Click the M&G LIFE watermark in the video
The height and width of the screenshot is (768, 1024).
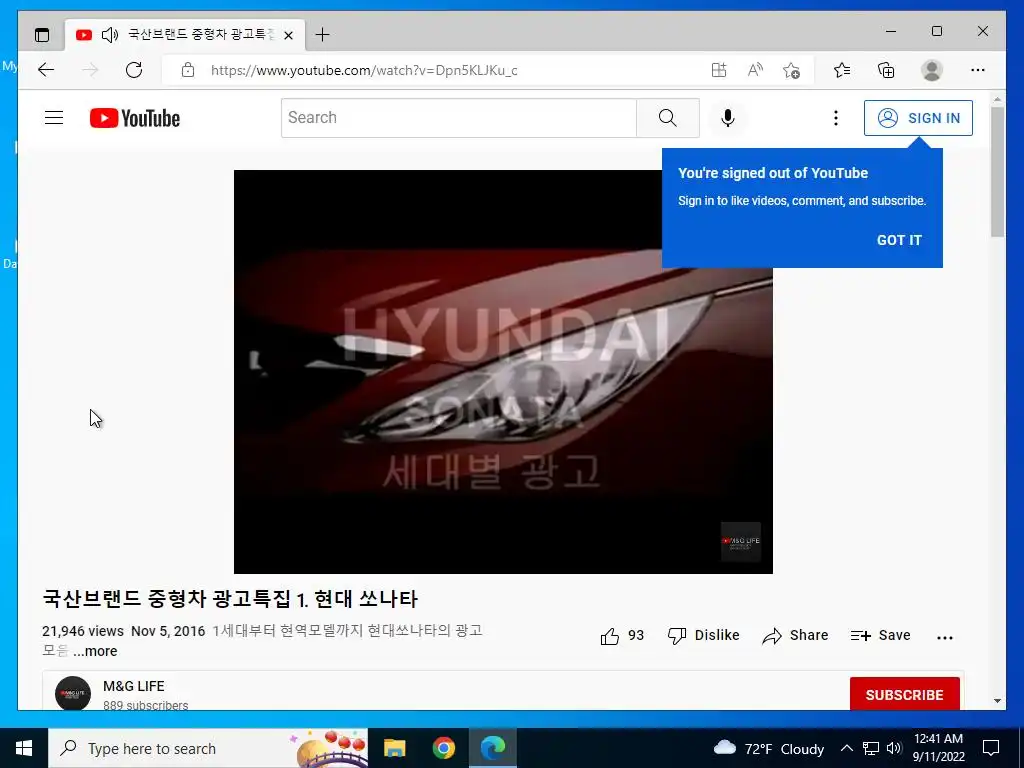pyautogui.click(x=741, y=541)
